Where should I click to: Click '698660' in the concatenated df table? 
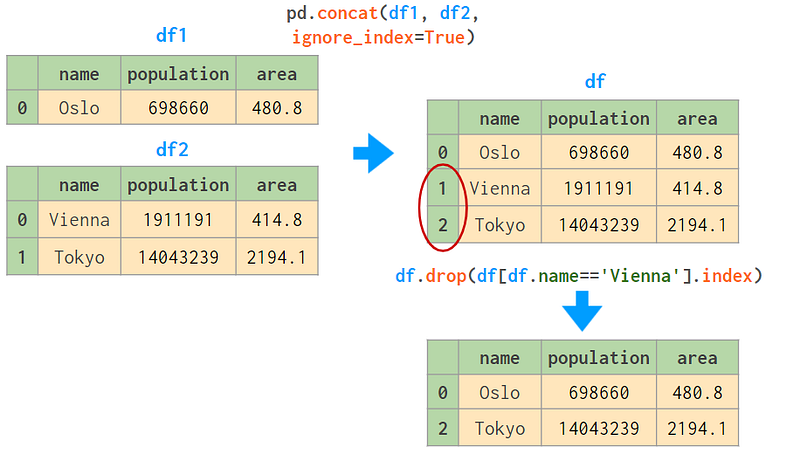click(599, 152)
